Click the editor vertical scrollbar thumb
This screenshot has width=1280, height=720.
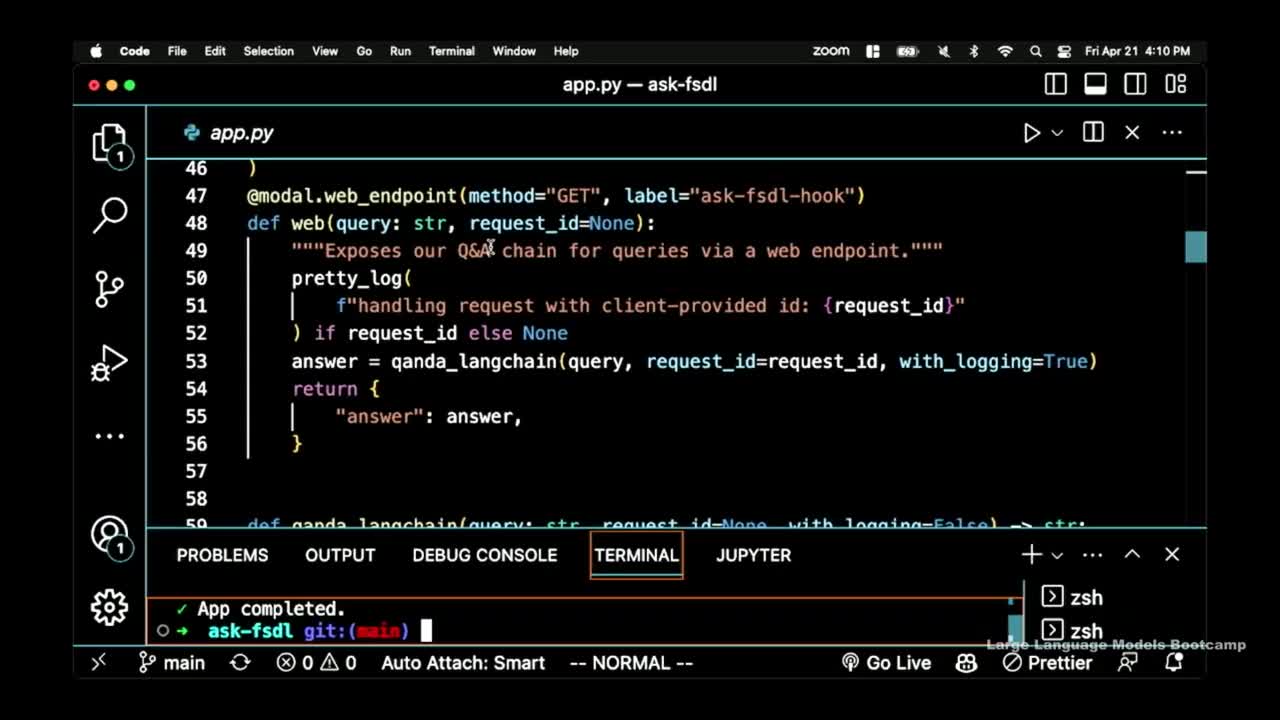[x=1195, y=246]
